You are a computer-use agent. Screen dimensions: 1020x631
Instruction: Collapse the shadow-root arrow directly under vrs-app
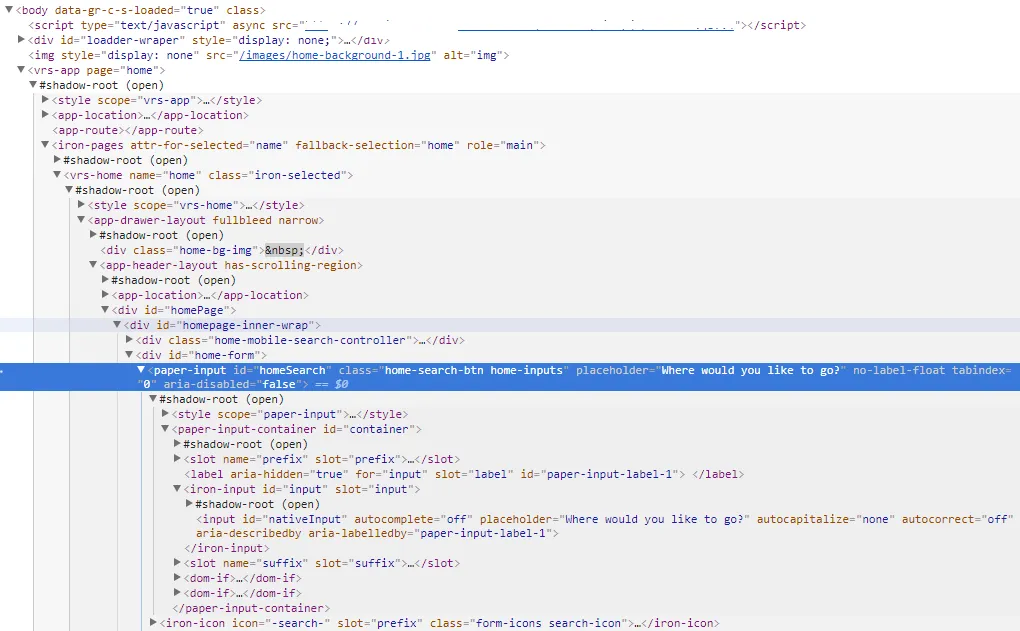click(x=33, y=85)
